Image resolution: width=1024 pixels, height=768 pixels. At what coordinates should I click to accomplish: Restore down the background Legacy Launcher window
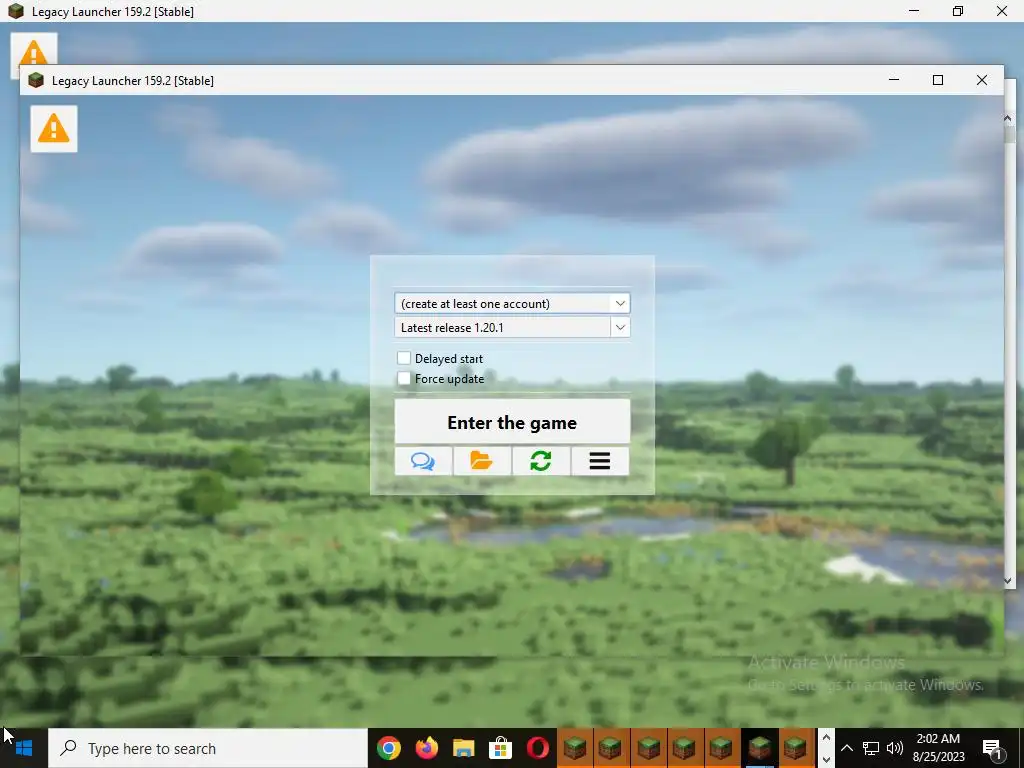(x=957, y=11)
